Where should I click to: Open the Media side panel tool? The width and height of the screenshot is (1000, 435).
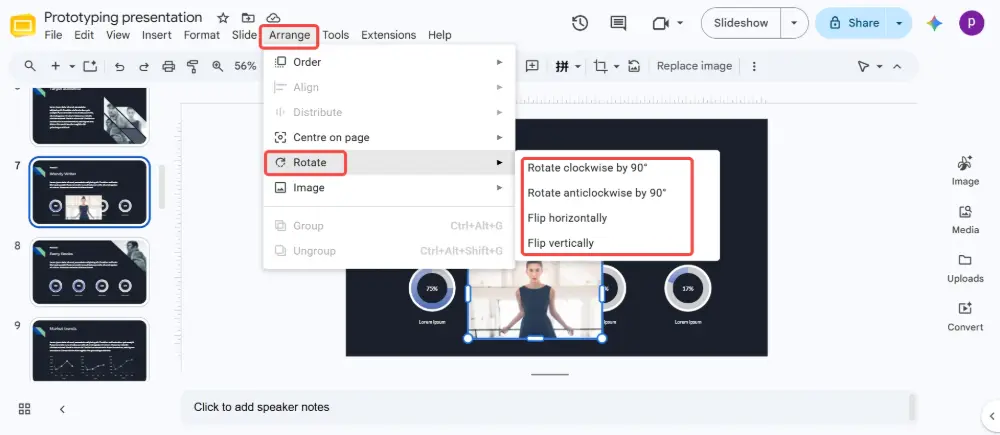tap(965, 219)
